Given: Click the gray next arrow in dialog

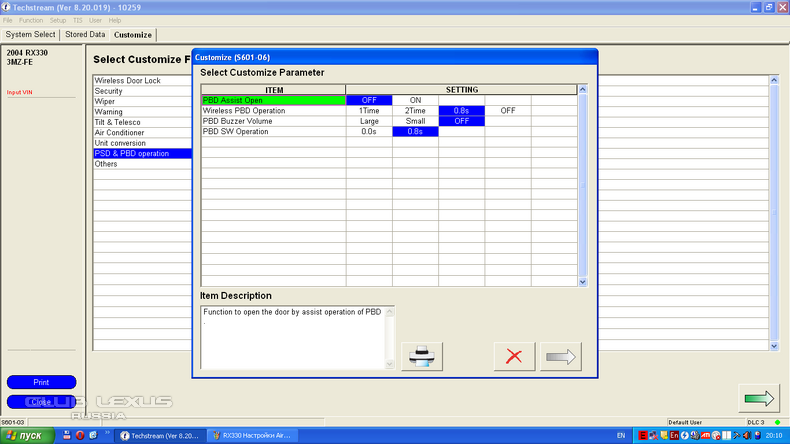Looking at the screenshot, I should [561, 357].
